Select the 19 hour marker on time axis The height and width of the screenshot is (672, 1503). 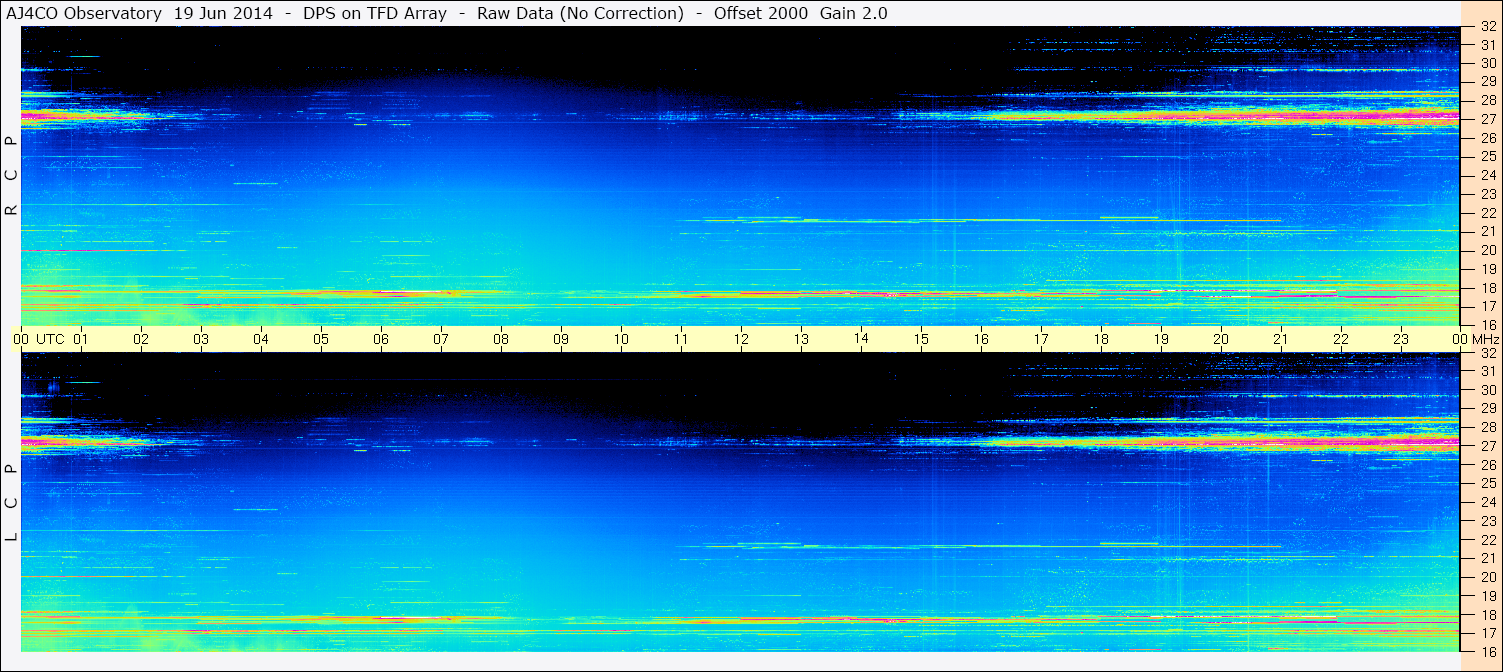pos(1161,339)
